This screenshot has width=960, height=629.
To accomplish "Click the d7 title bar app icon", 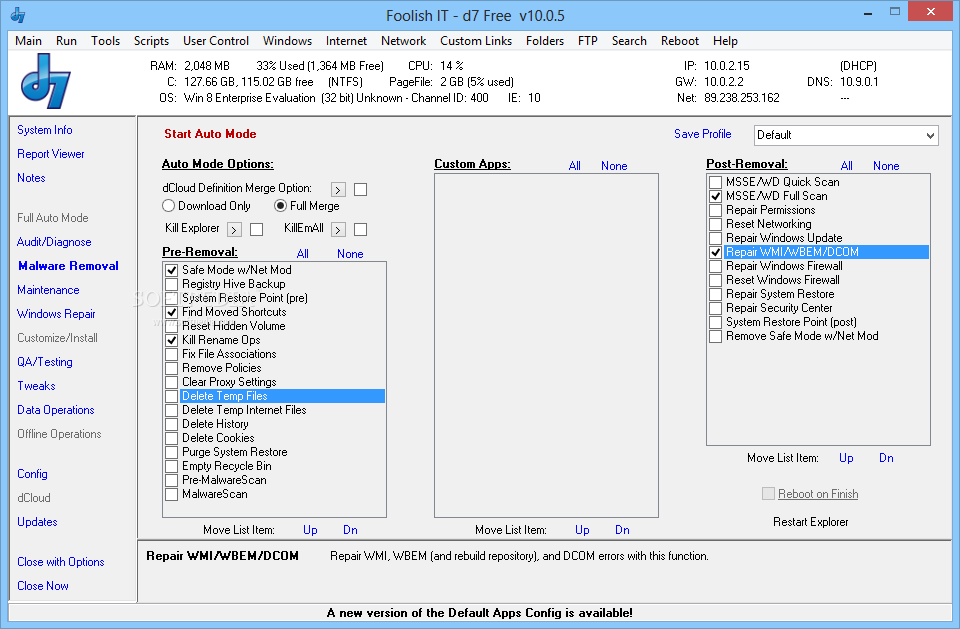I will coord(18,15).
